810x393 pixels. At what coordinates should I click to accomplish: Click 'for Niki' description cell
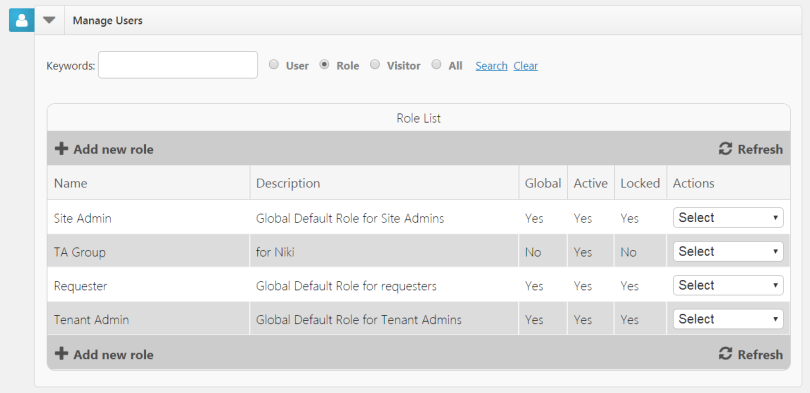click(275, 253)
